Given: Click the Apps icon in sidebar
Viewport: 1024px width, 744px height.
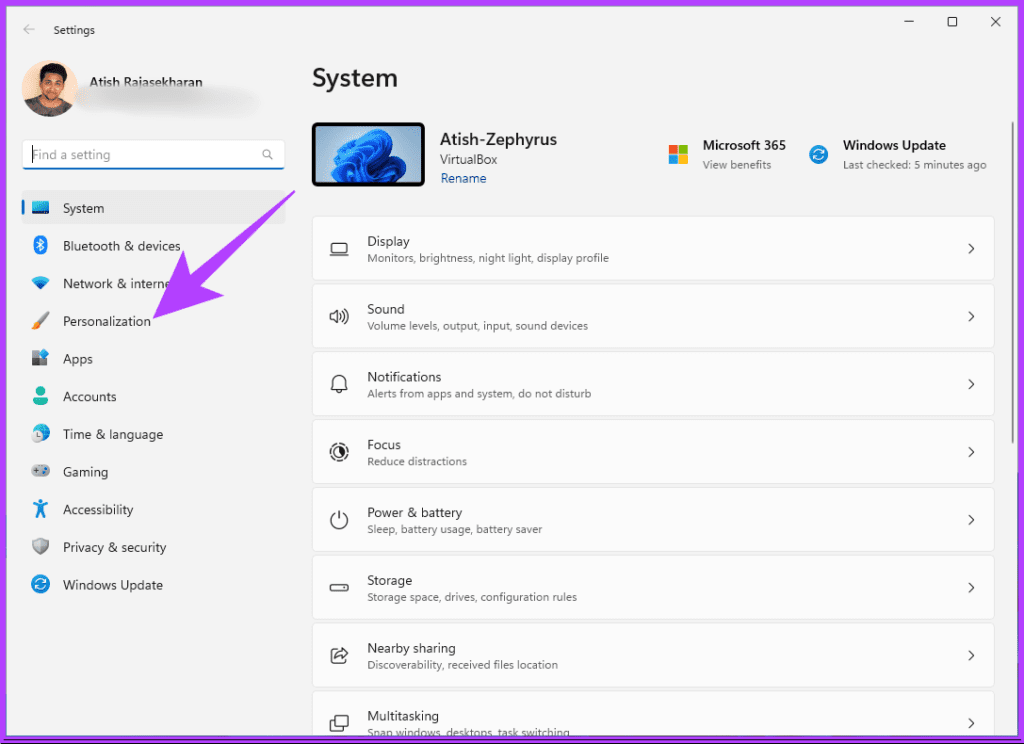Looking at the screenshot, I should click(x=40, y=358).
